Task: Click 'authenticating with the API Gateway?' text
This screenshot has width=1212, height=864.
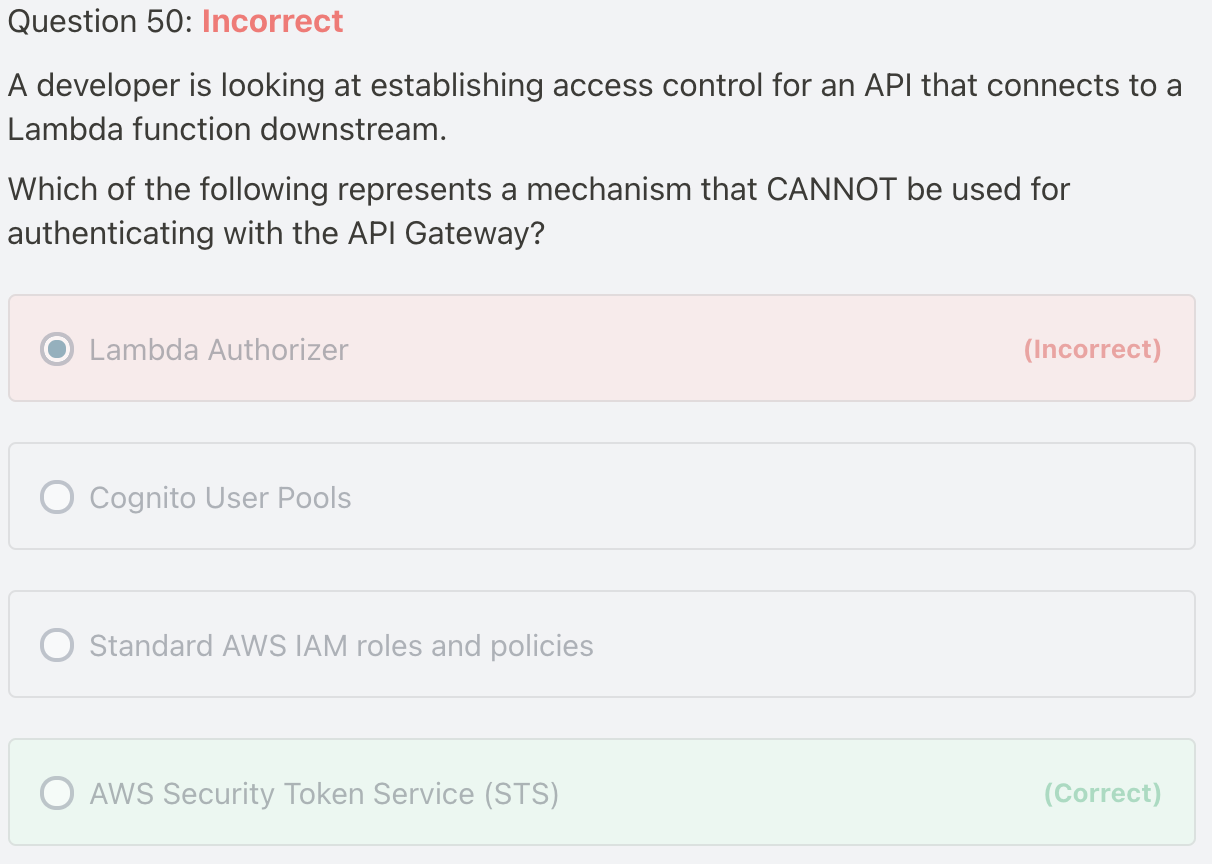Action: (x=276, y=233)
